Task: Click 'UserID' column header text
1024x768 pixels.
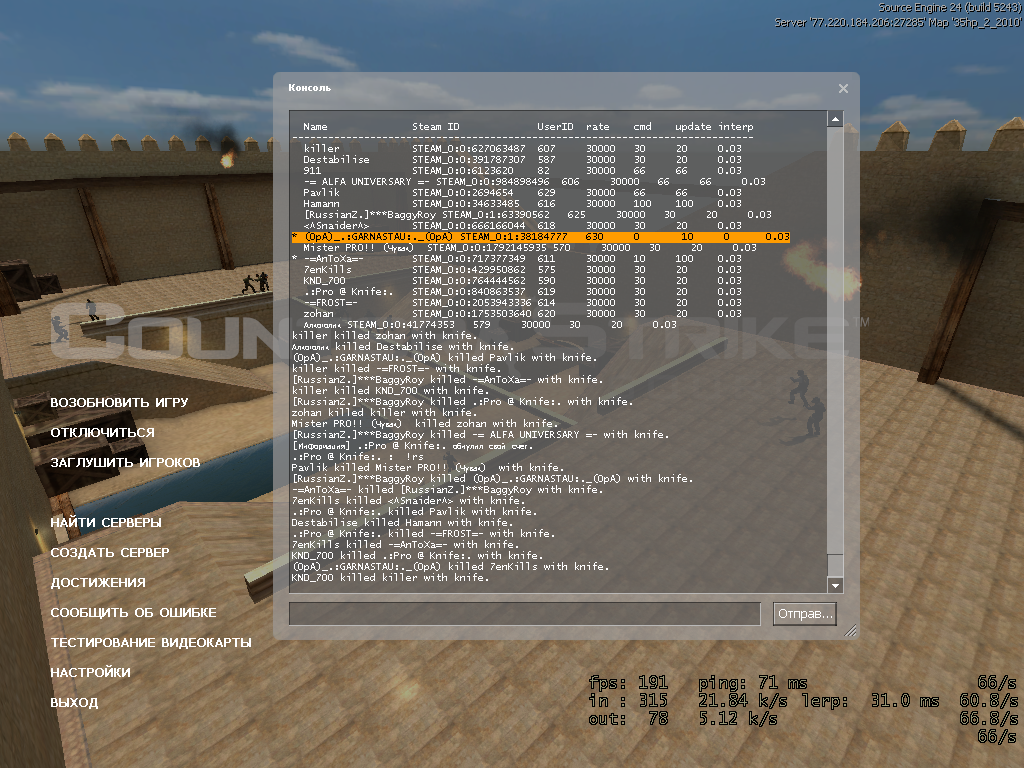Action: [555, 127]
